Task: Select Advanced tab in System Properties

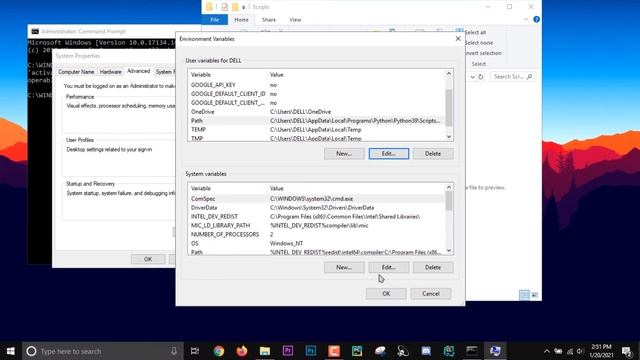Action: pos(138,71)
